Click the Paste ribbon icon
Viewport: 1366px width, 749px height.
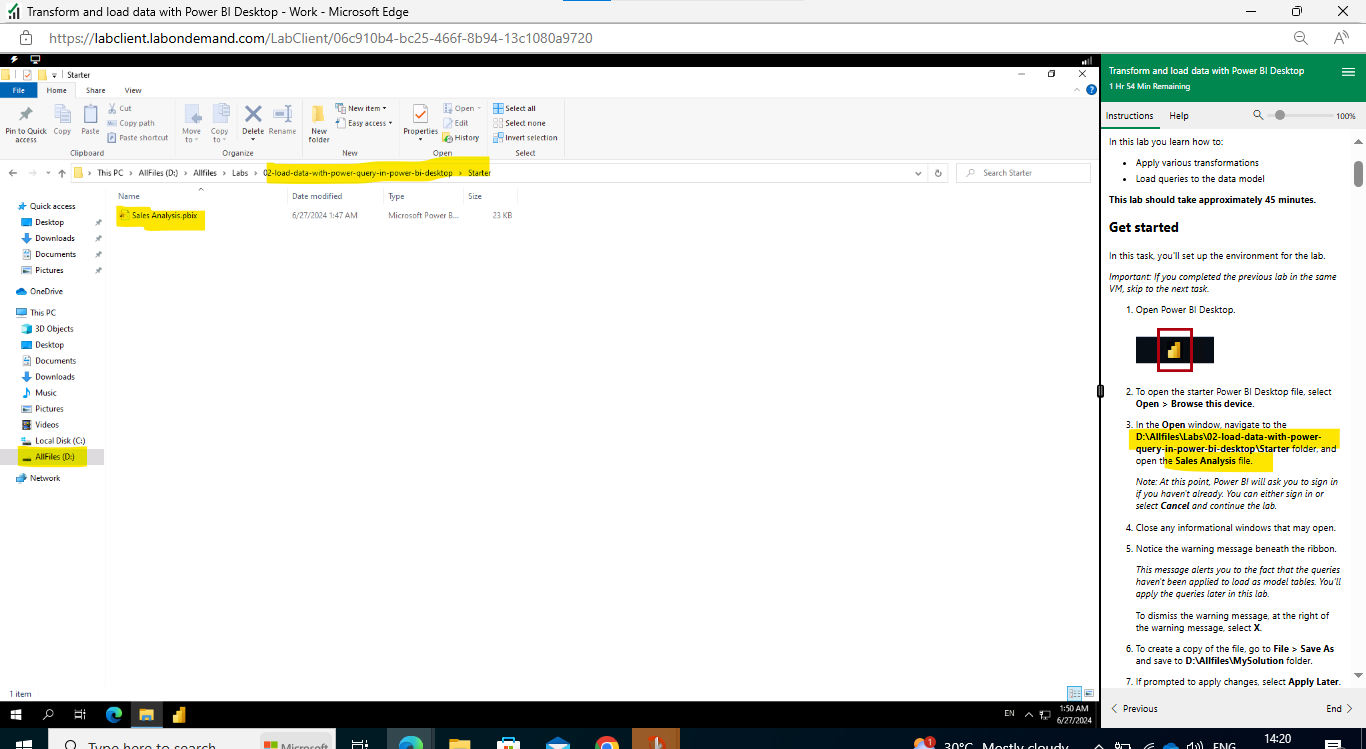click(90, 114)
